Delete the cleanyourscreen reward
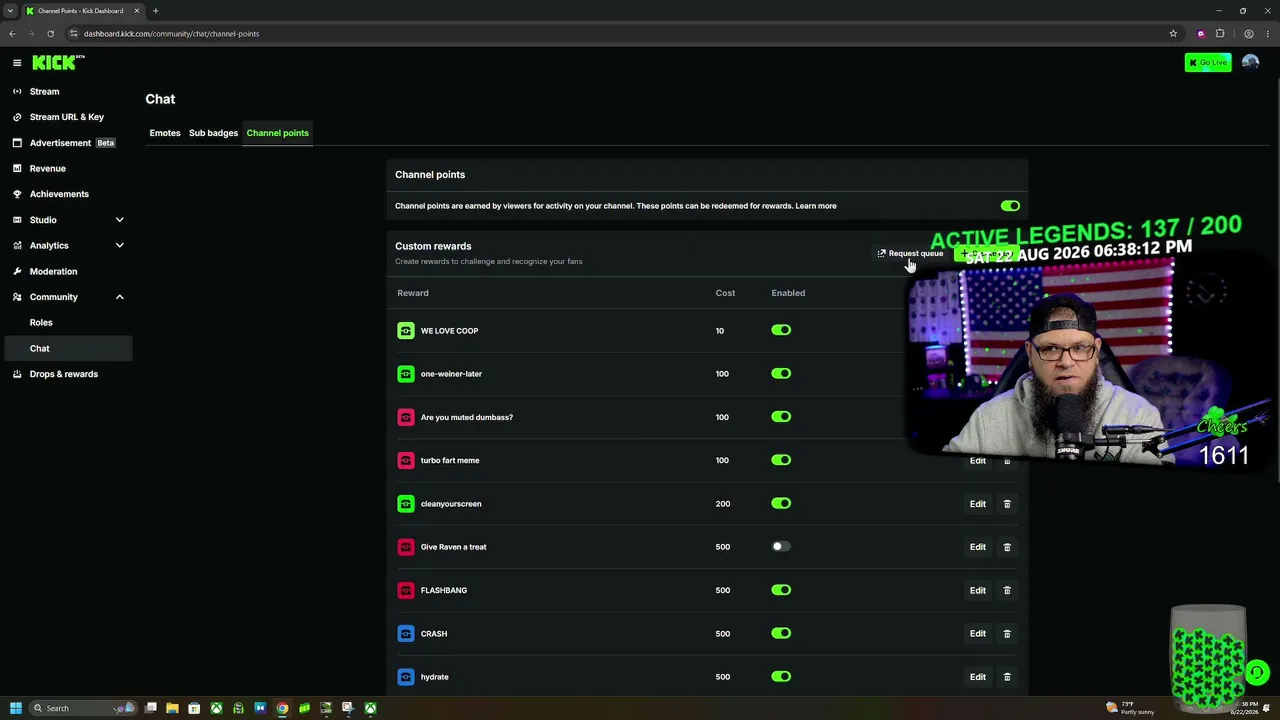Viewport: 1280px width, 720px height. (x=1007, y=504)
